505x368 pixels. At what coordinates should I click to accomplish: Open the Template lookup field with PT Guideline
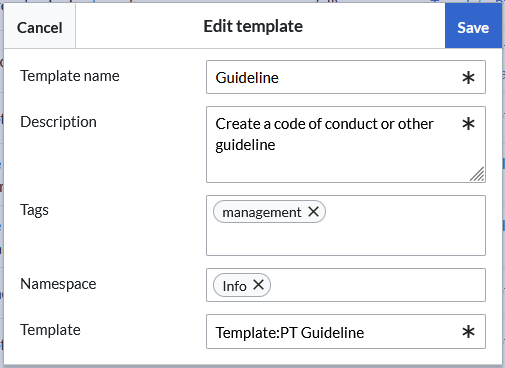point(346,331)
